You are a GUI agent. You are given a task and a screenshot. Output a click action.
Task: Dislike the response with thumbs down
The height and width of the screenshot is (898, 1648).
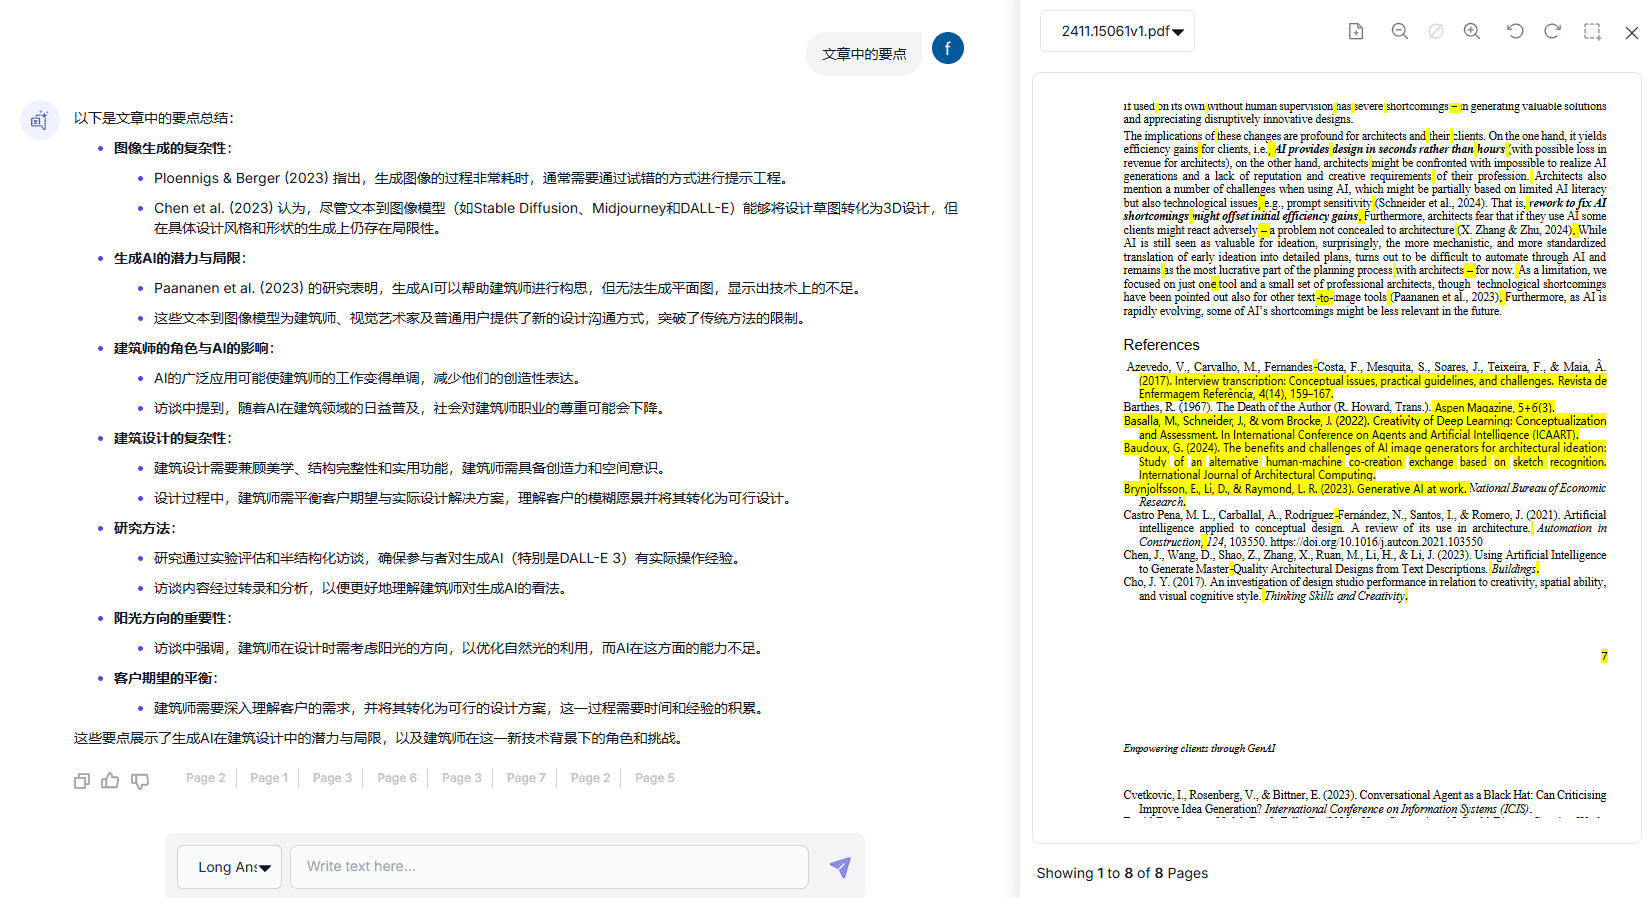[140, 780]
